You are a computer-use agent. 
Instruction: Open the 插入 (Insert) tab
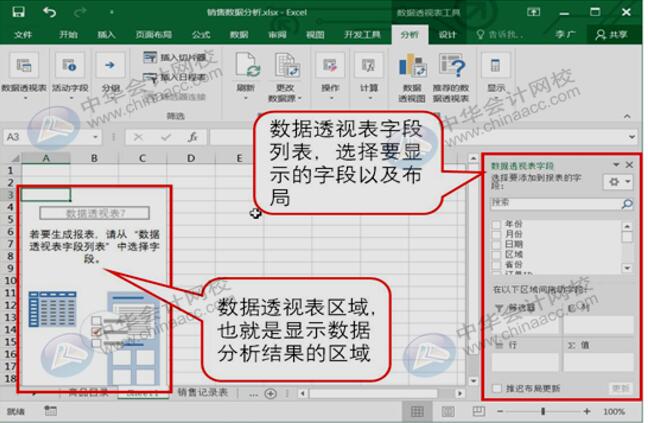(x=106, y=34)
